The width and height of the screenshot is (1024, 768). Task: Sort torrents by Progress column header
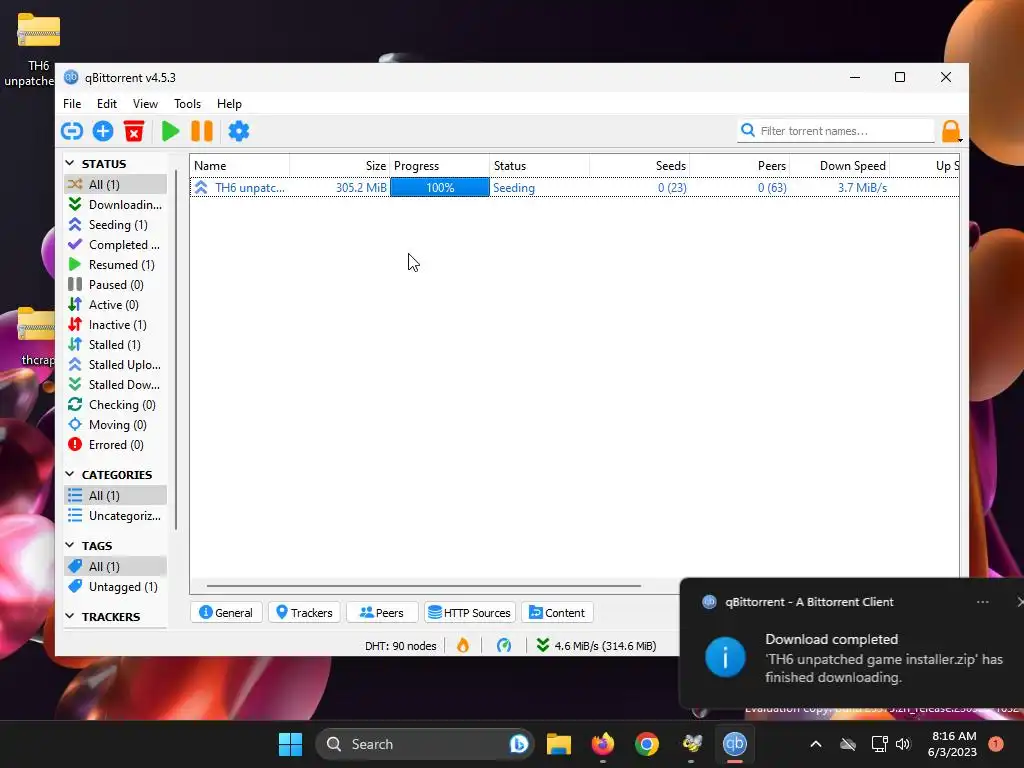440,166
